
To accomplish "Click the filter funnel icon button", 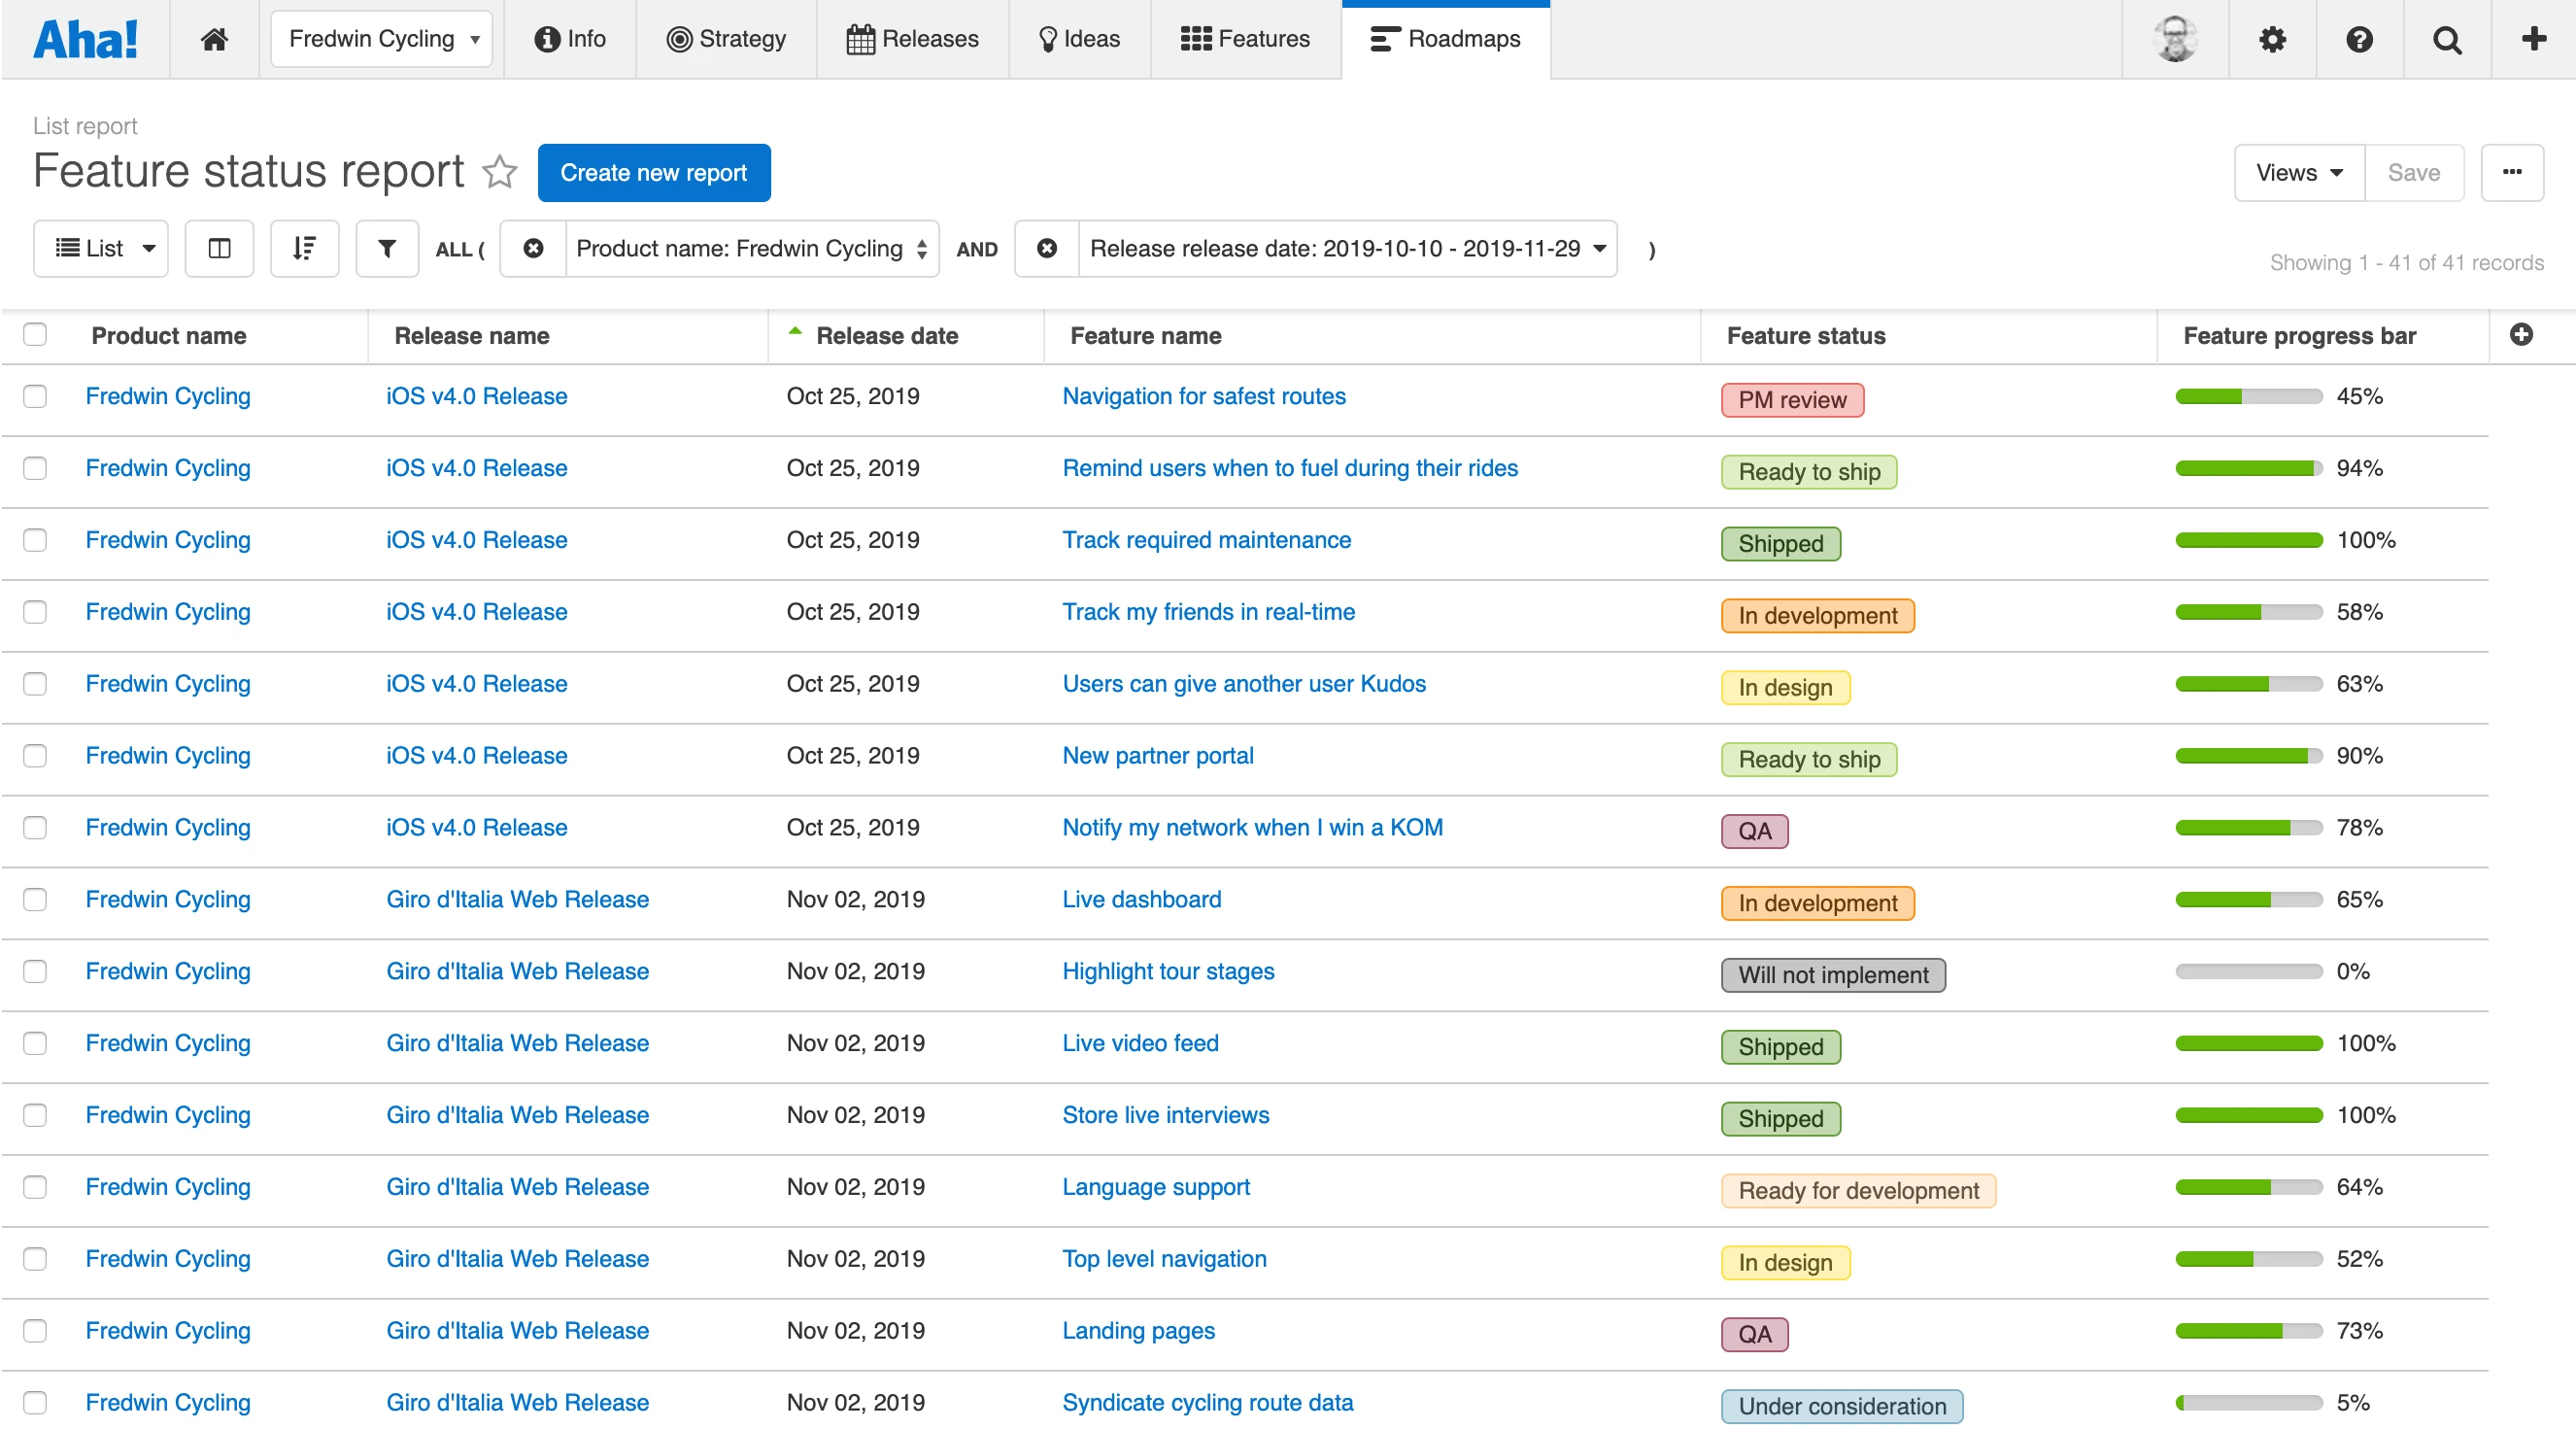I will pyautogui.click(x=387, y=248).
